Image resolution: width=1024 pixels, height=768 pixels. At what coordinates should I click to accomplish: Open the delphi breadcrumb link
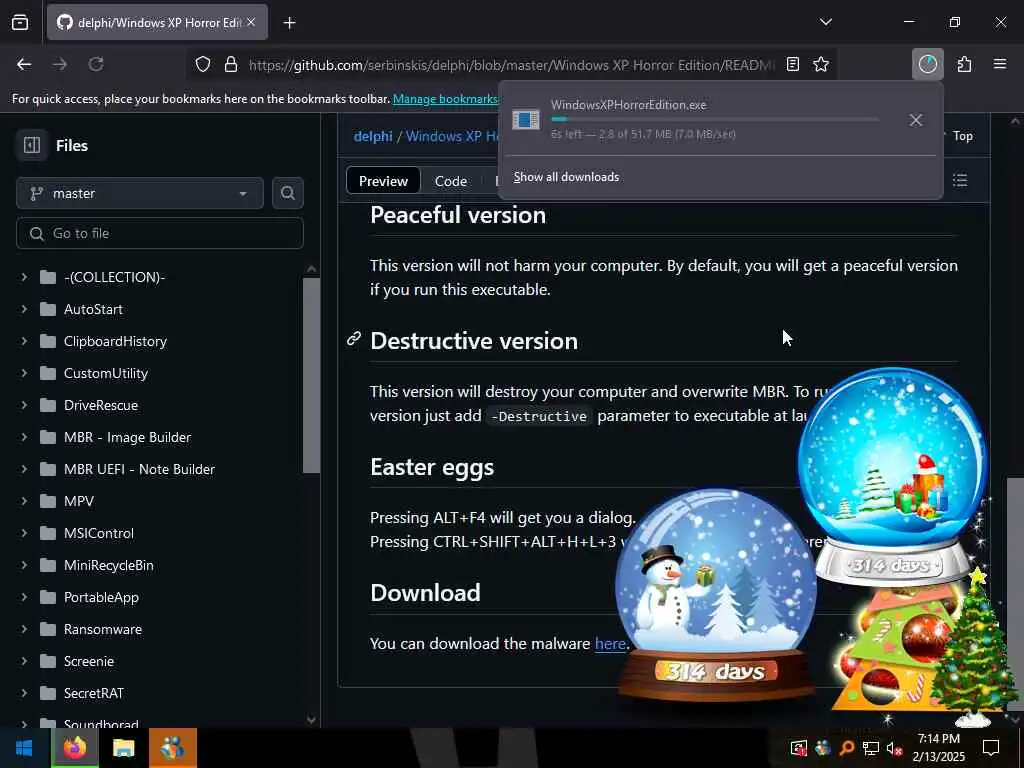pyautogui.click(x=373, y=136)
